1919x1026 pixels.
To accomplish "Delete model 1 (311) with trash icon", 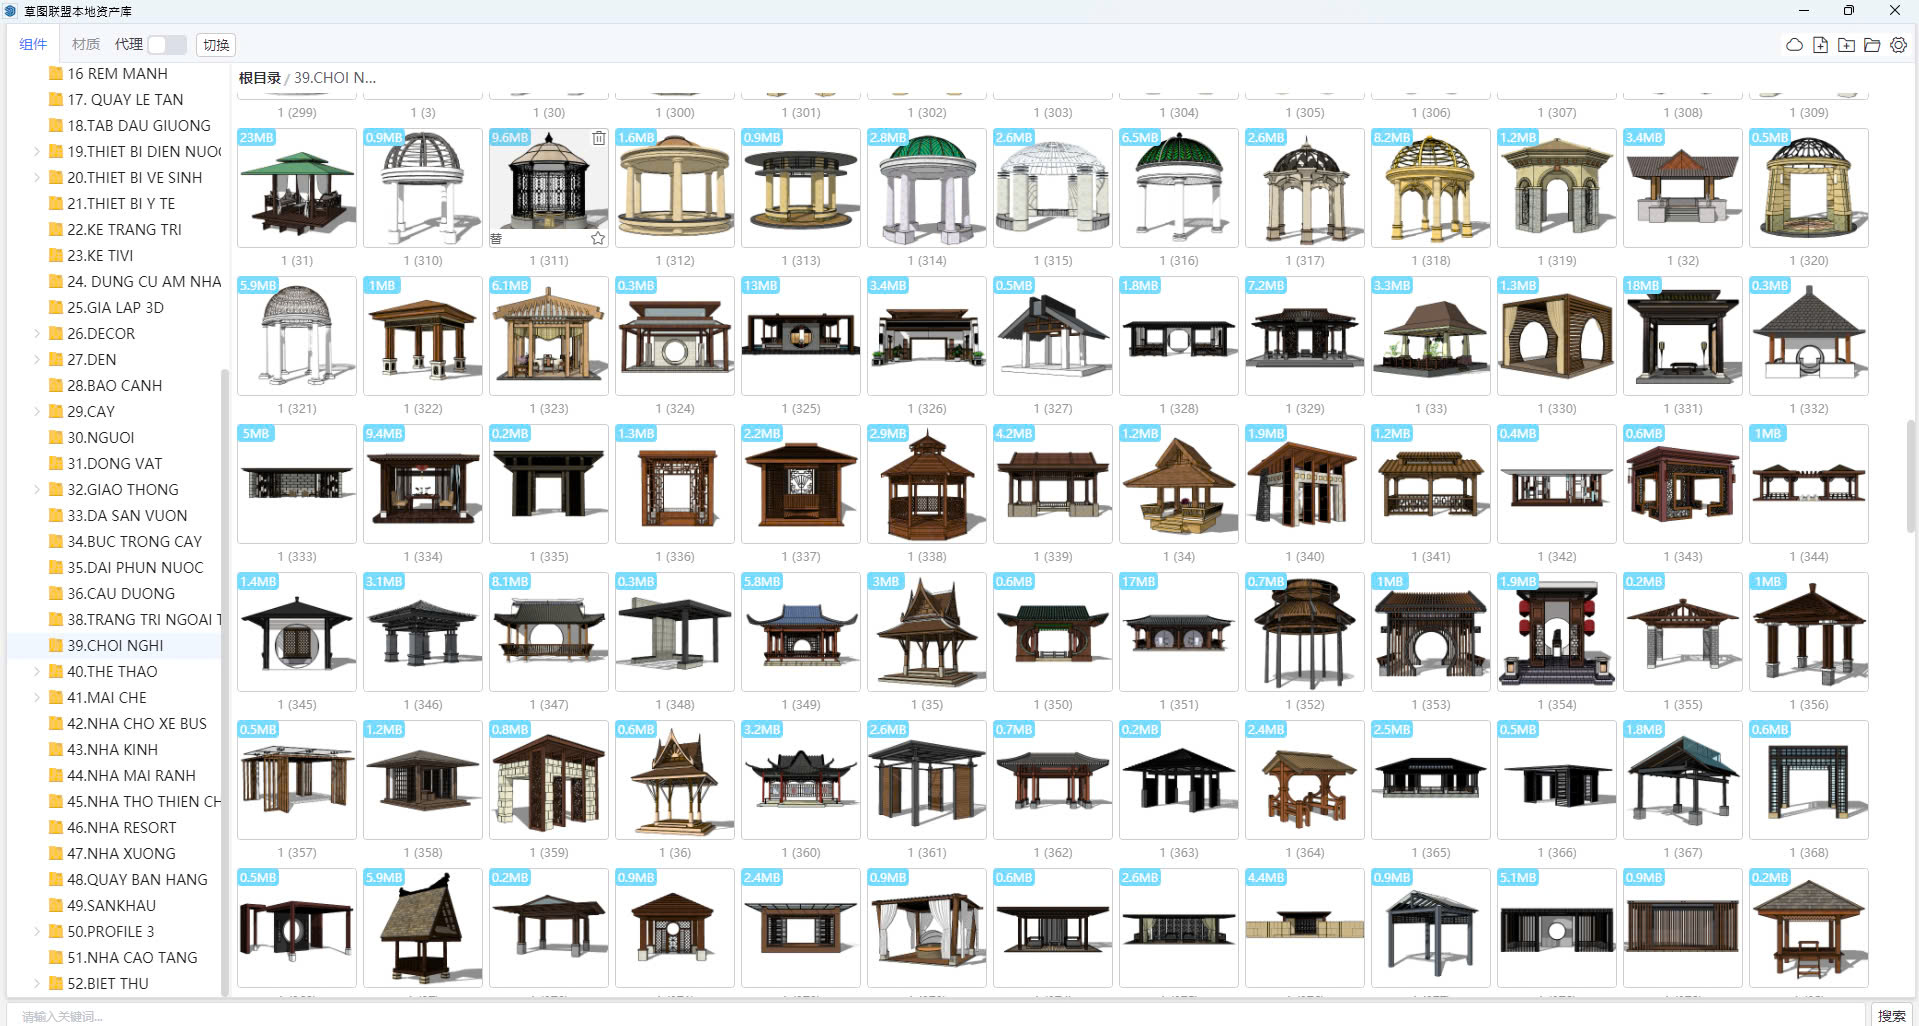I will click(x=598, y=138).
